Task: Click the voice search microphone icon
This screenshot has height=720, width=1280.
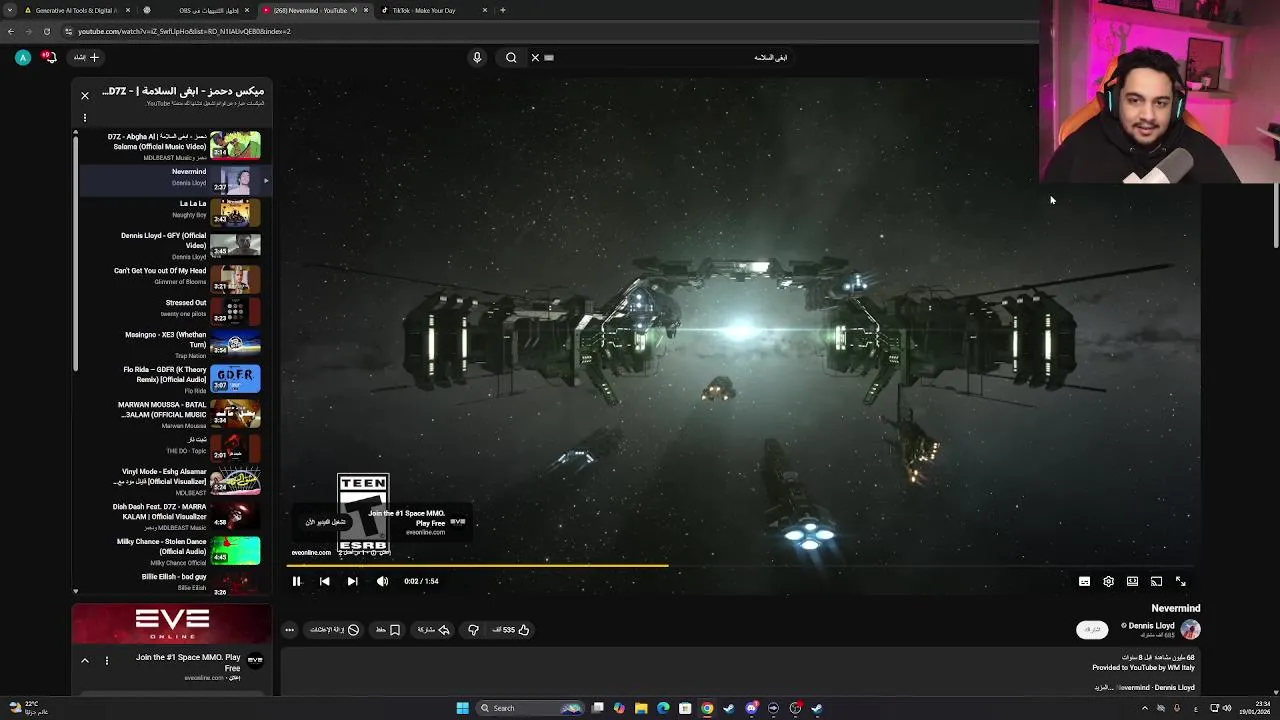Action: pos(477,58)
